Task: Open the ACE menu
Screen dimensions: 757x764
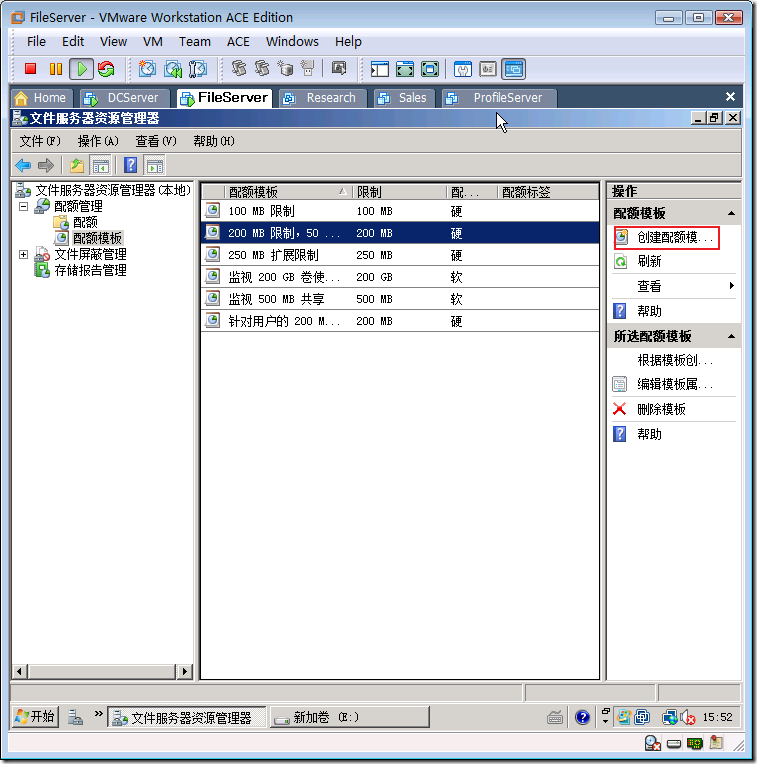Action: (238, 41)
